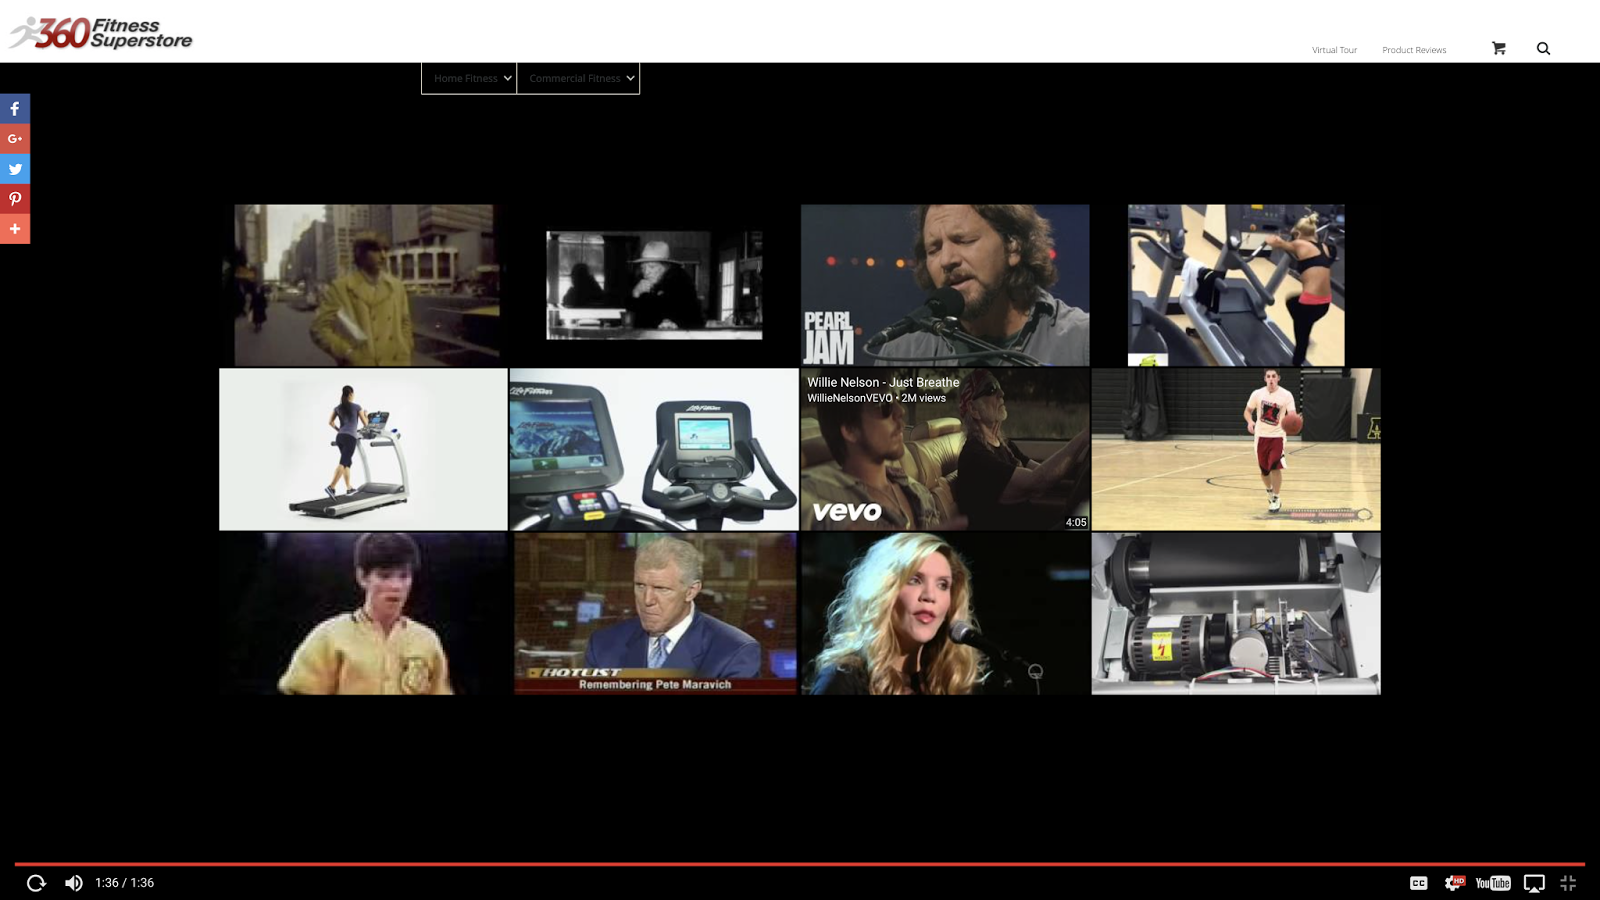Share the page on Google Plus
Screen dimensions: 1600x900
click(15, 139)
